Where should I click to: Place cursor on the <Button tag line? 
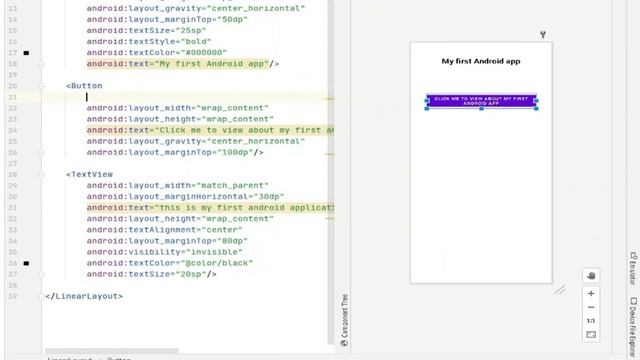coord(84,86)
